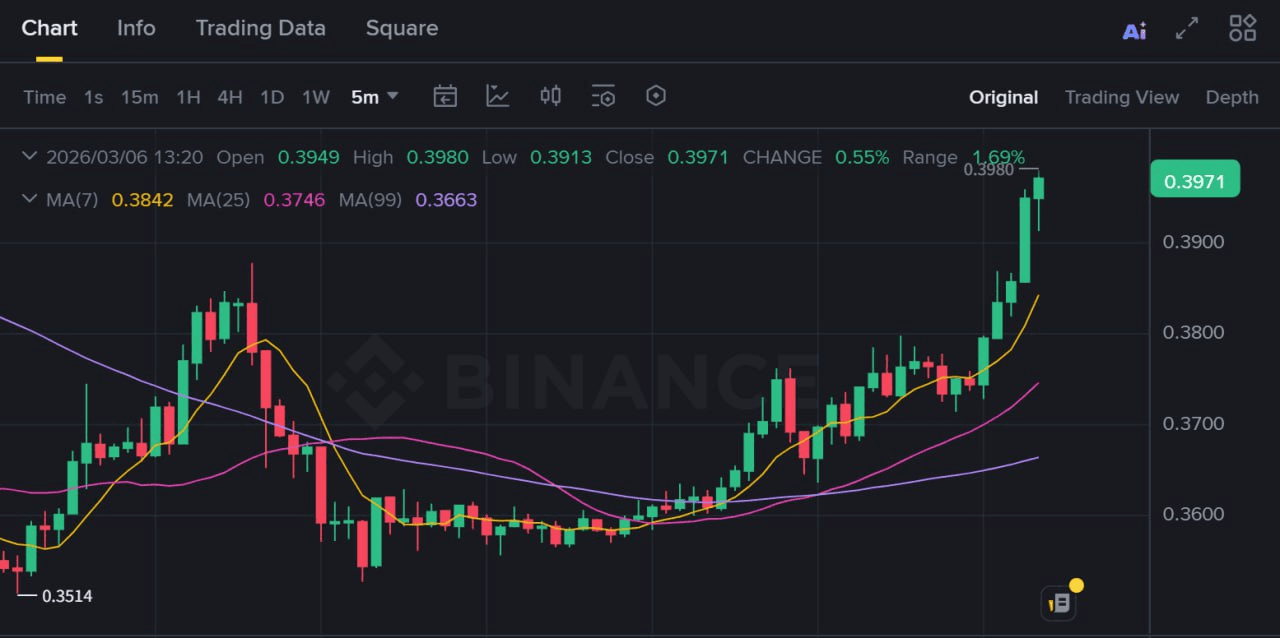Viewport: 1280px width, 638px height.
Task: Switch chart mode to Original
Action: pyautogui.click(x=1003, y=97)
